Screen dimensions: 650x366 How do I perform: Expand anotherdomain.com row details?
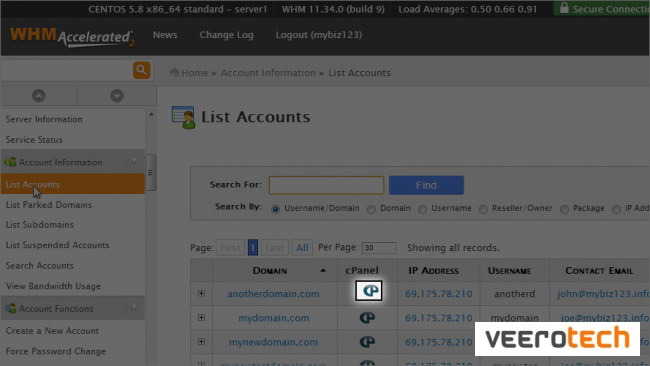point(201,293)
